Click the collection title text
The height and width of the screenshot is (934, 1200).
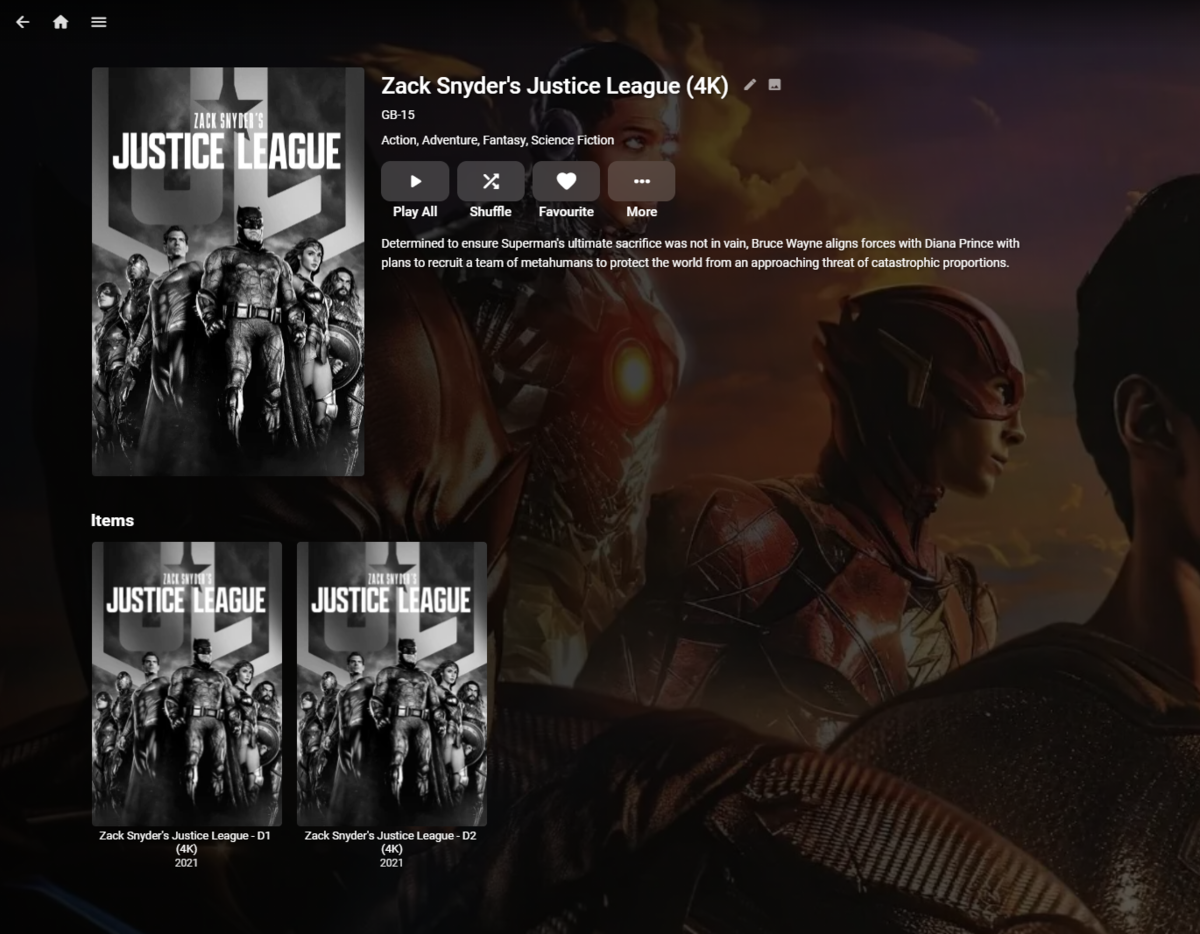tap(555, 86)
